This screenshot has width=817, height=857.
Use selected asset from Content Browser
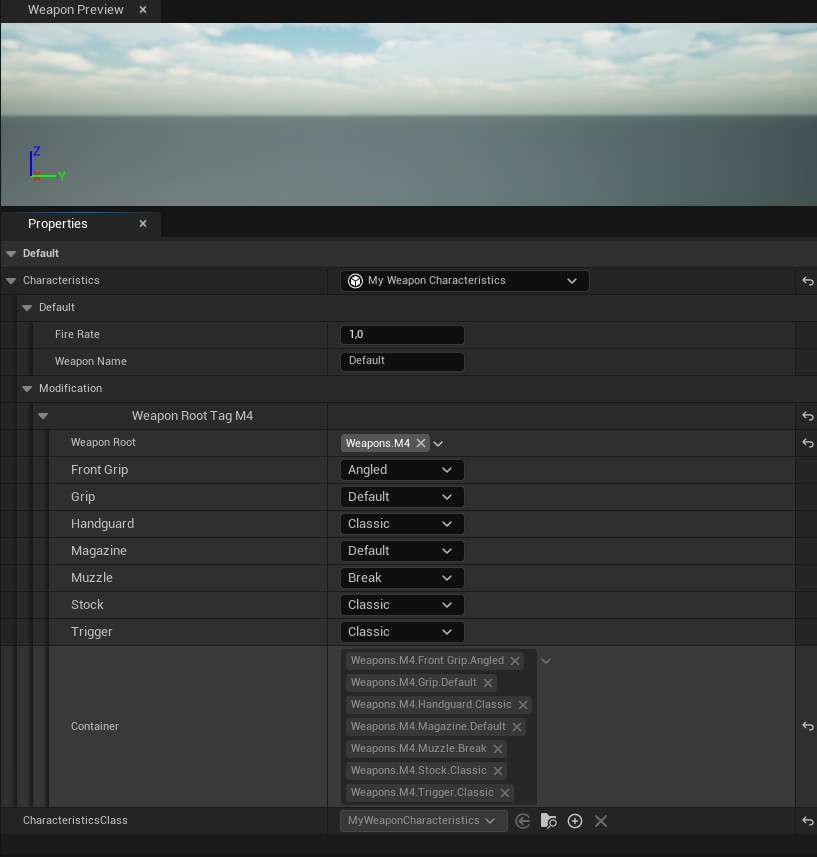522,821
